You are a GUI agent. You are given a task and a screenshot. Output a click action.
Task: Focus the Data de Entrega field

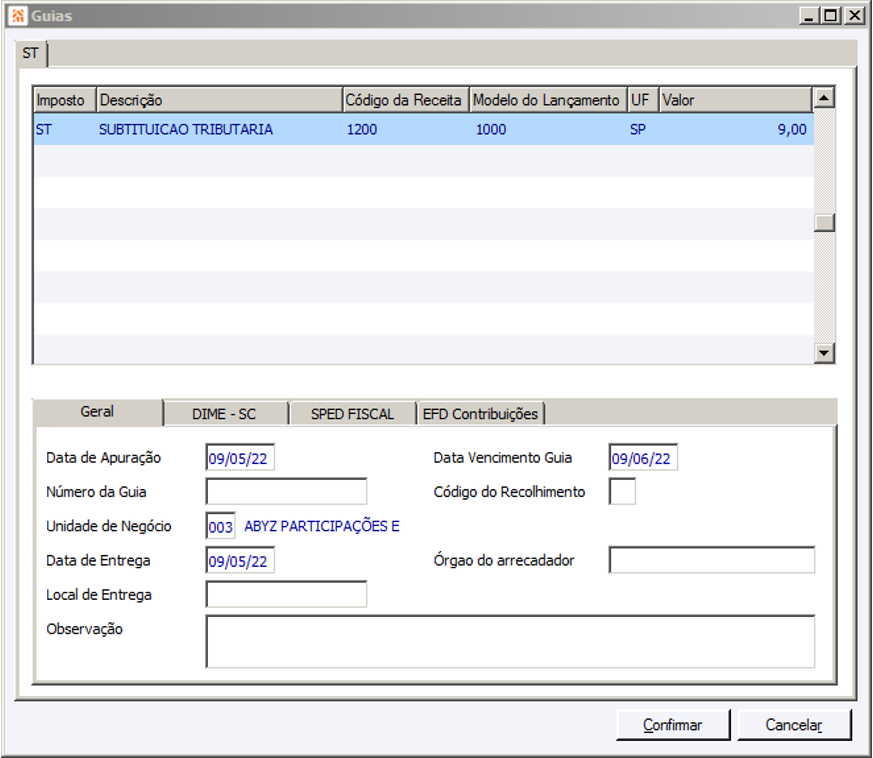240,560
